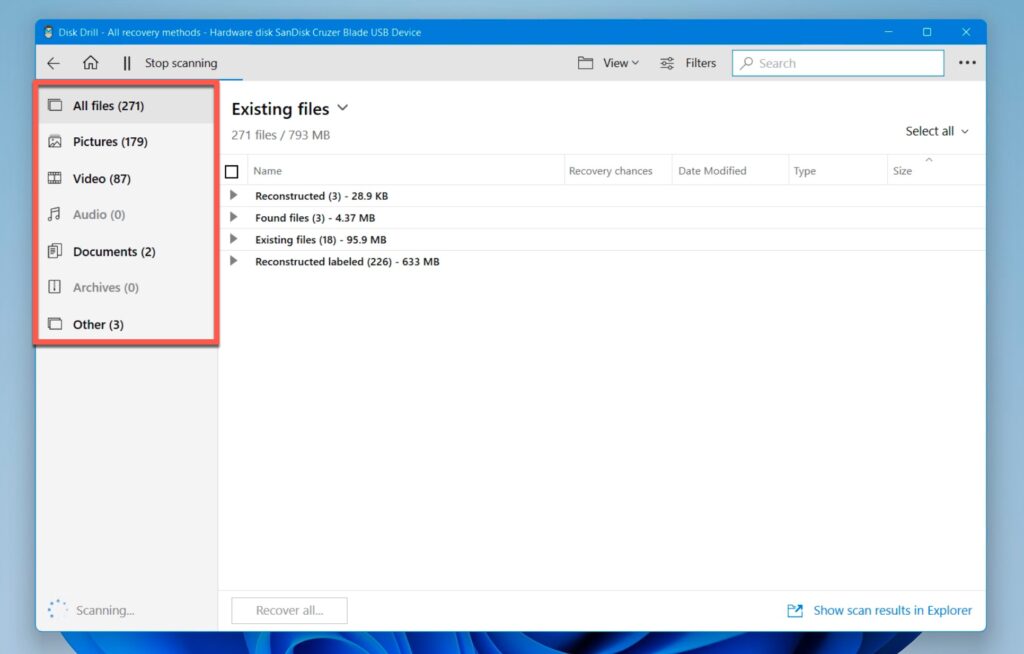Screen dimensions: 1024x654
Task: Click the Recover all button
Action: pos(288,610)
